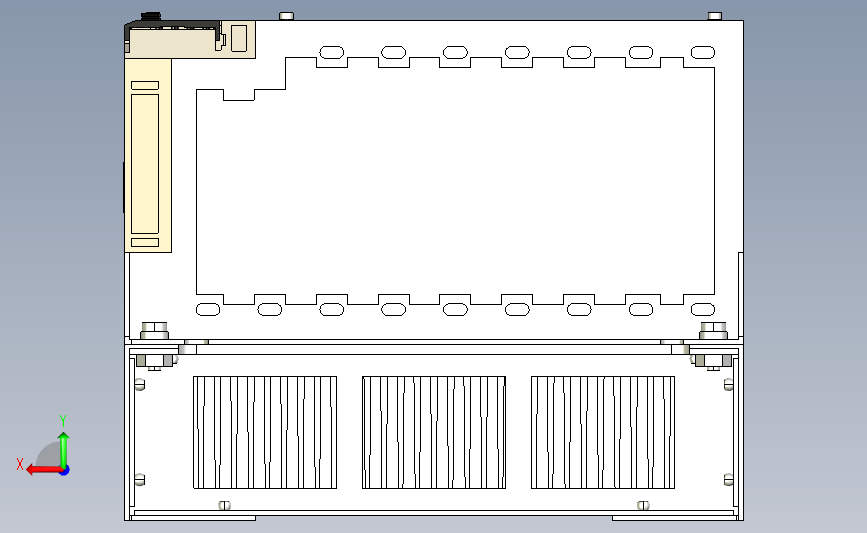867x533 pixels.
Task: Select the tall yellow module on the left edge
Action: (x=148, y=155)
